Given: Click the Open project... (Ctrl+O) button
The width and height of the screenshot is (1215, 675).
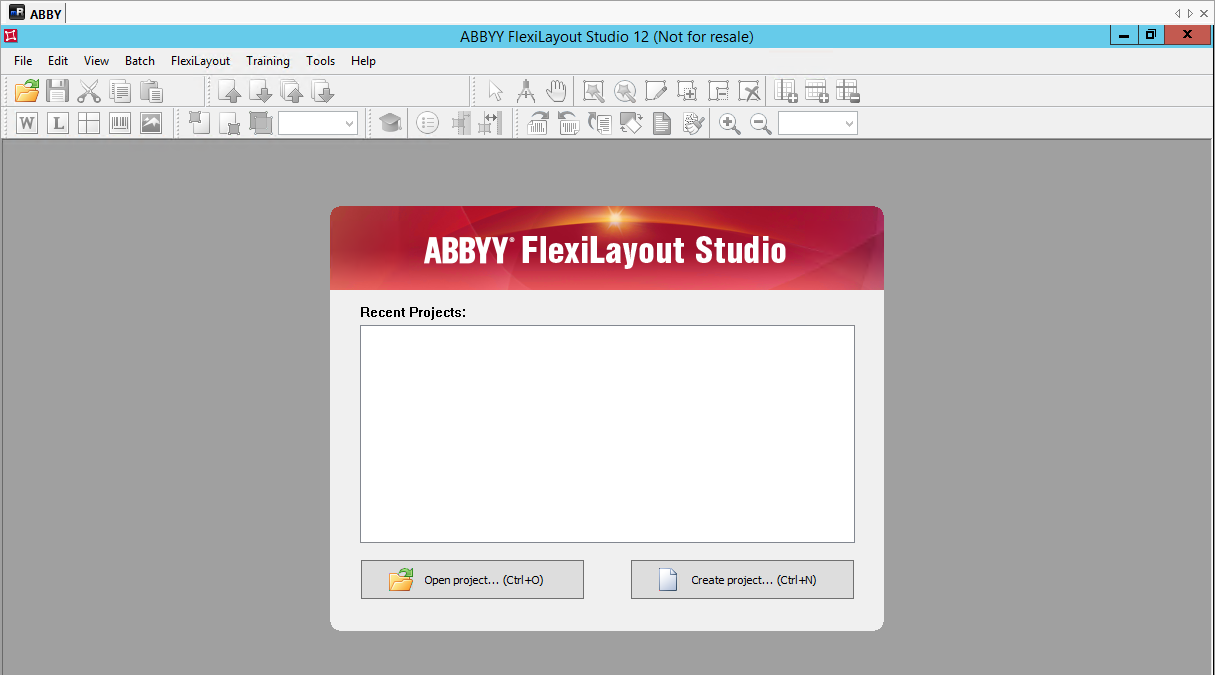Looking at the screenshot, I should click(x=472, y=580).
